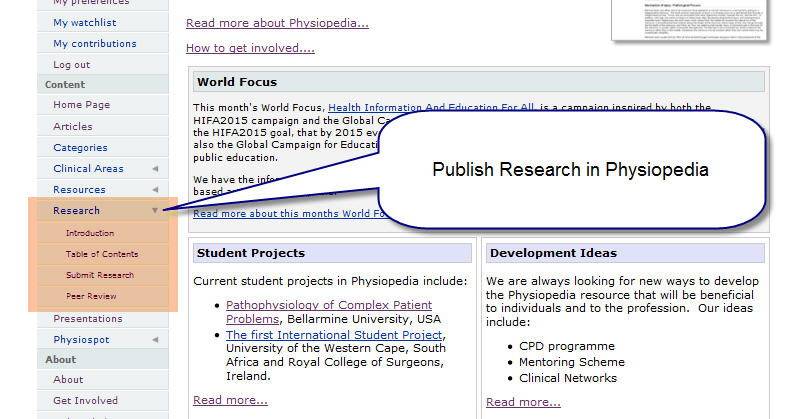Image resolution: width=801 pixels, height=419 pixels.
Task: Collapse the Research submenu arrow
Action: click(155, 211)
